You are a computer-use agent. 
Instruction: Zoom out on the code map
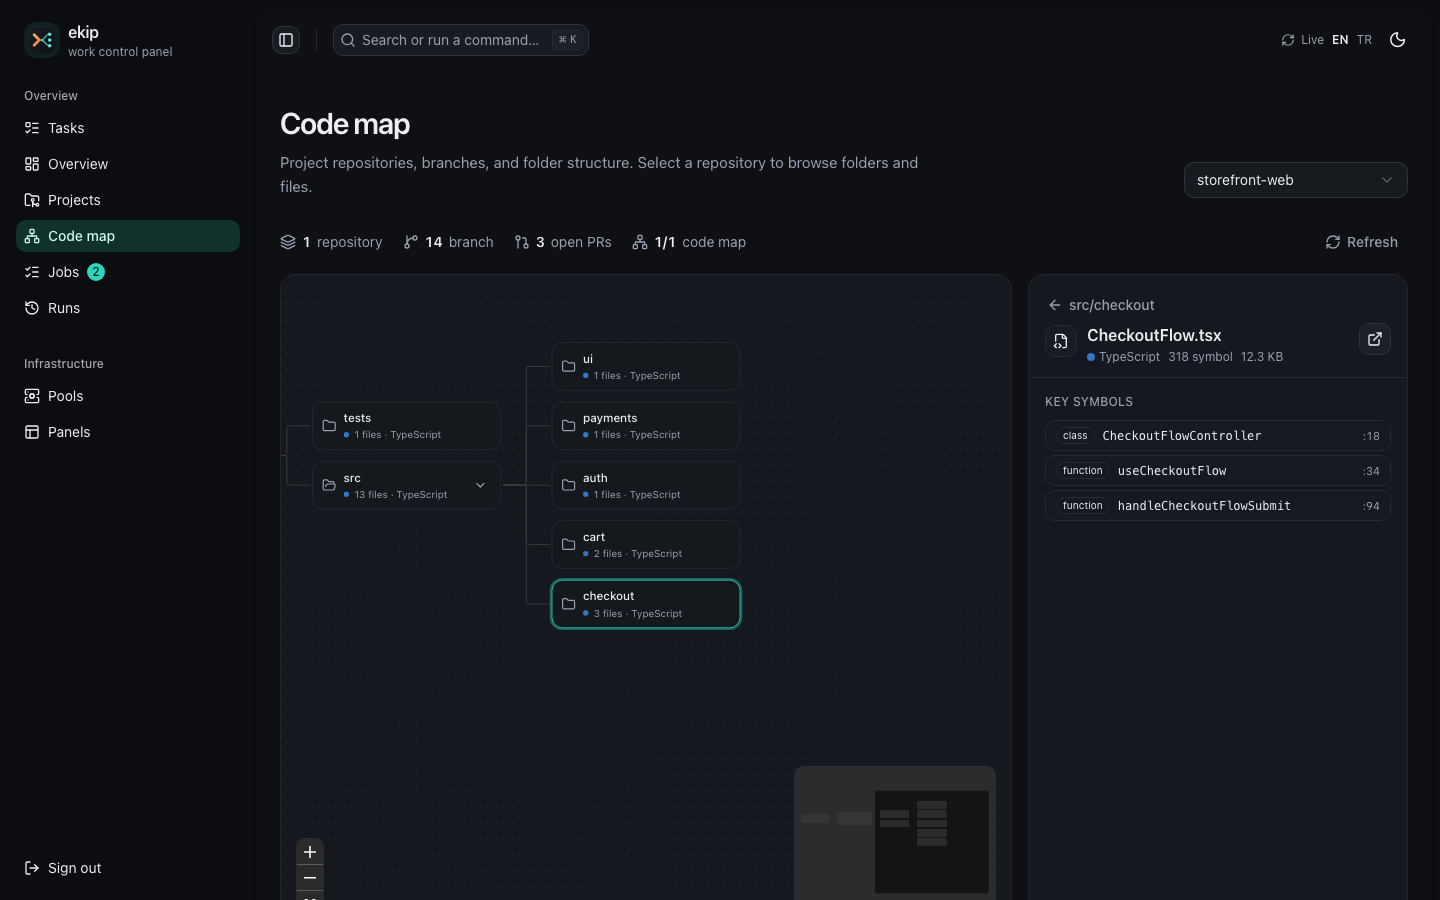(x=310, y=878)
